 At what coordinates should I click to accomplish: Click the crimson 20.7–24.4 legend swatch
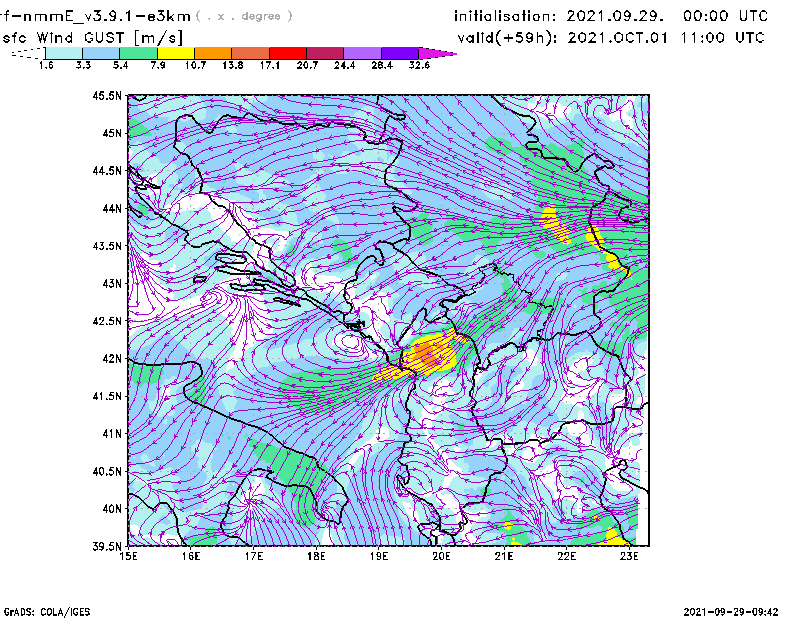point(324,53)
